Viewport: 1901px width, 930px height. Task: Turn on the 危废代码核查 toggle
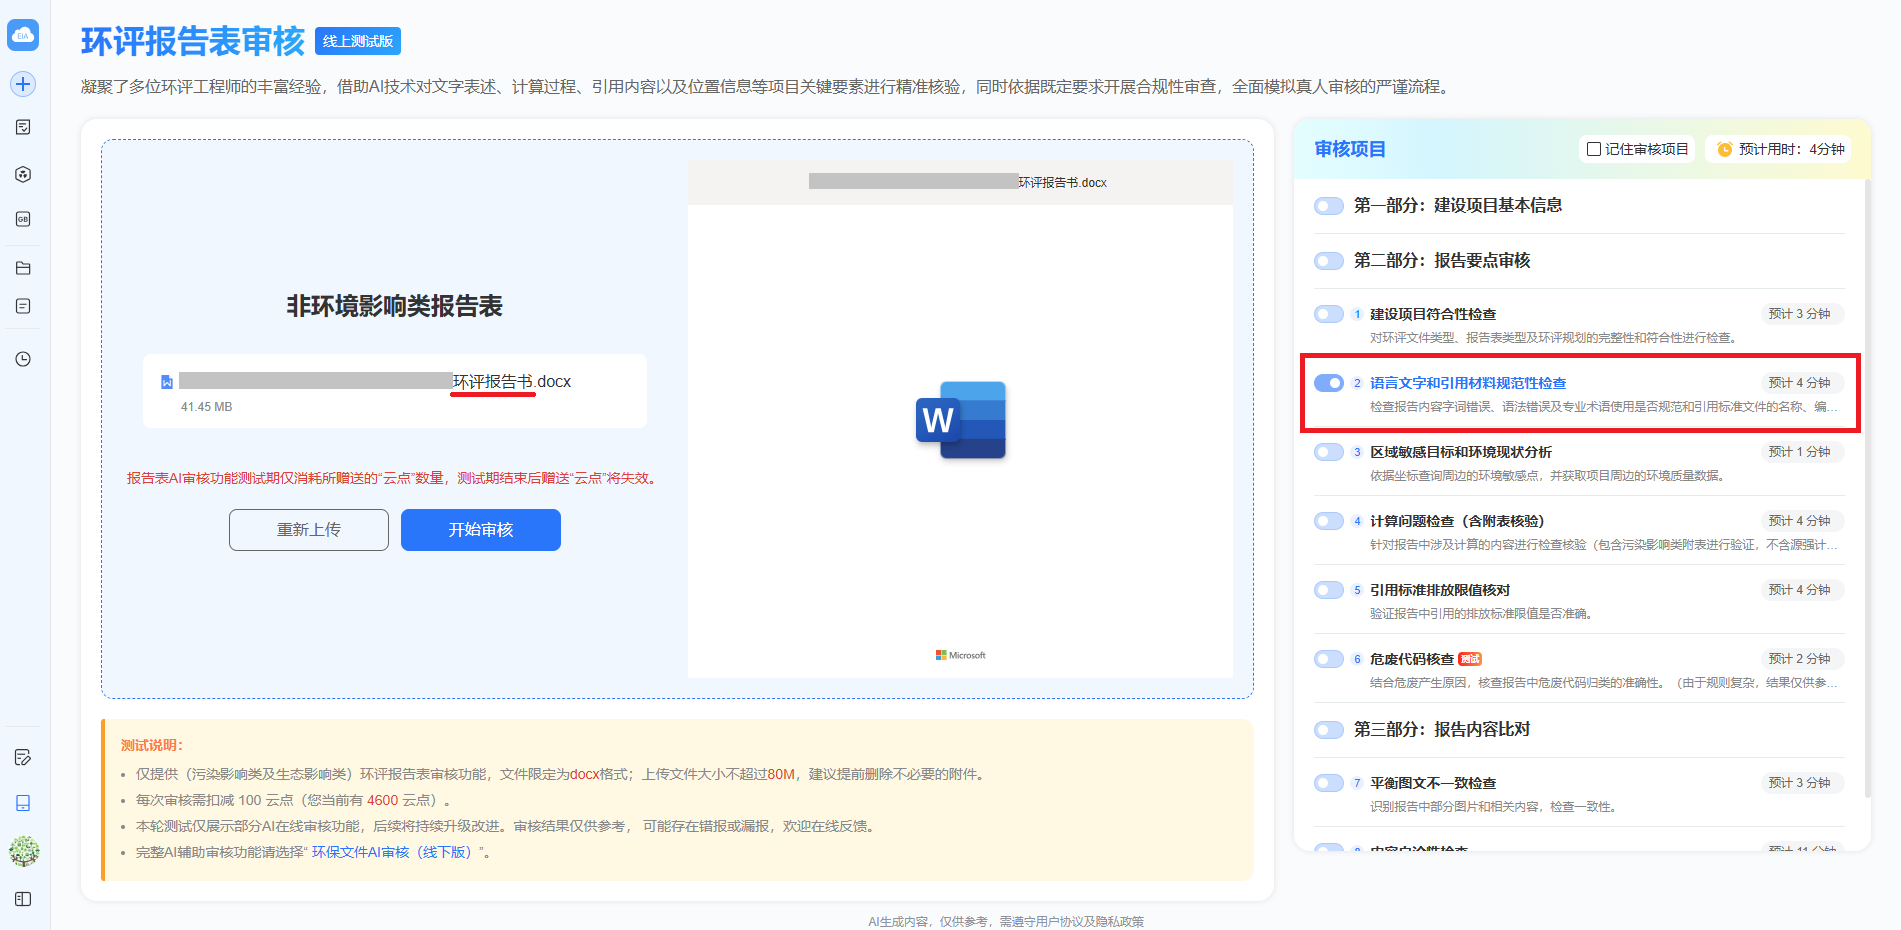[x=1328, y=659]
